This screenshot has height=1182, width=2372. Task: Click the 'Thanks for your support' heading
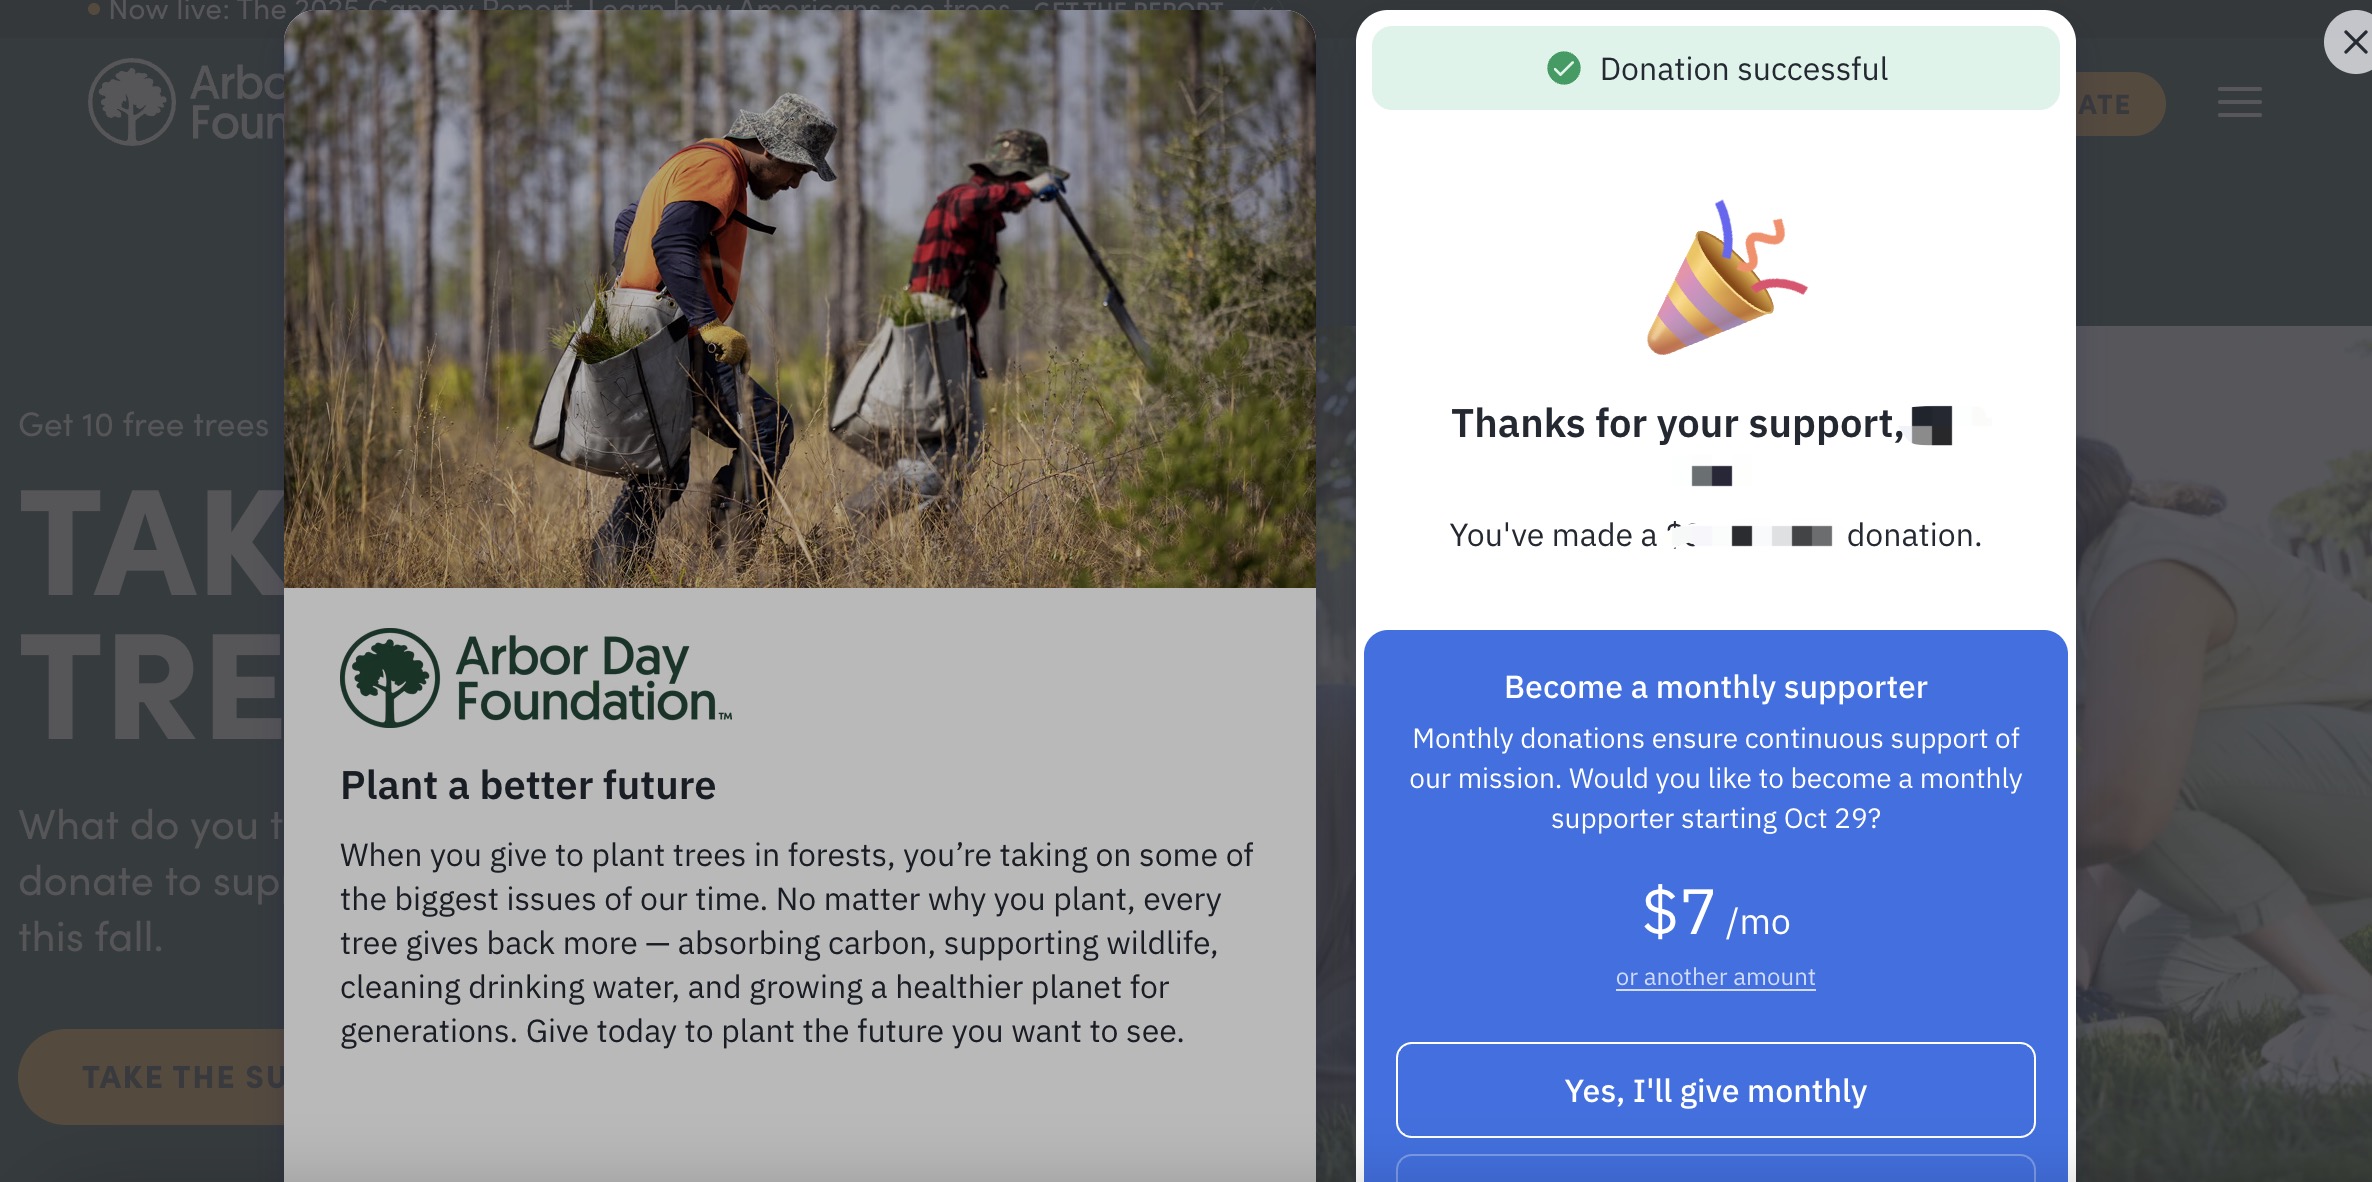click(x=1677, y=424)
